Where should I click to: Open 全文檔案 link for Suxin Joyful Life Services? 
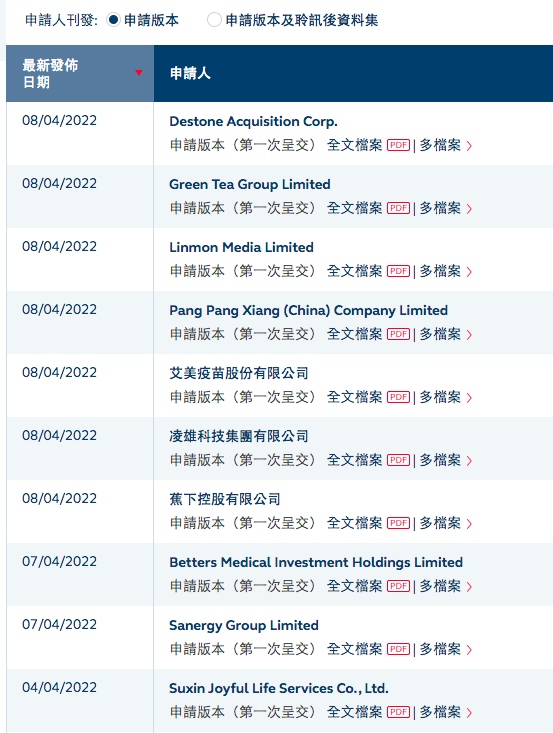[355, 712]
